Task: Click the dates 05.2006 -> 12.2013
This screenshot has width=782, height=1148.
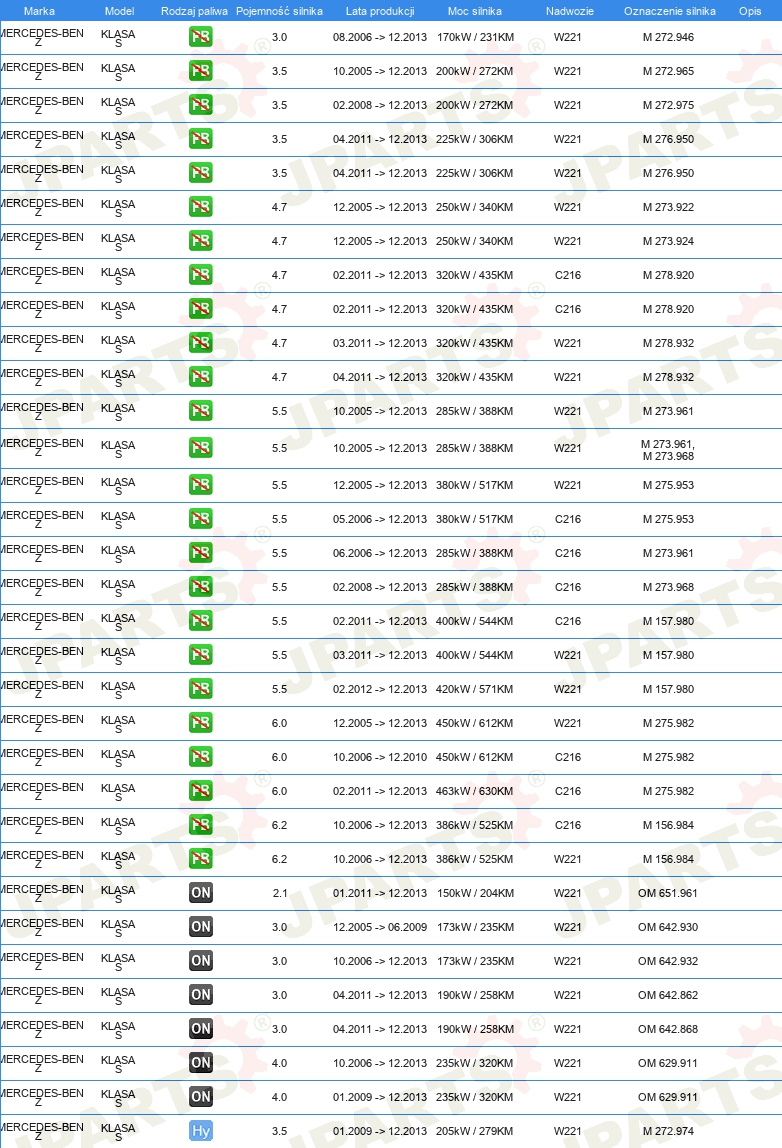Action: click(380, 519)
